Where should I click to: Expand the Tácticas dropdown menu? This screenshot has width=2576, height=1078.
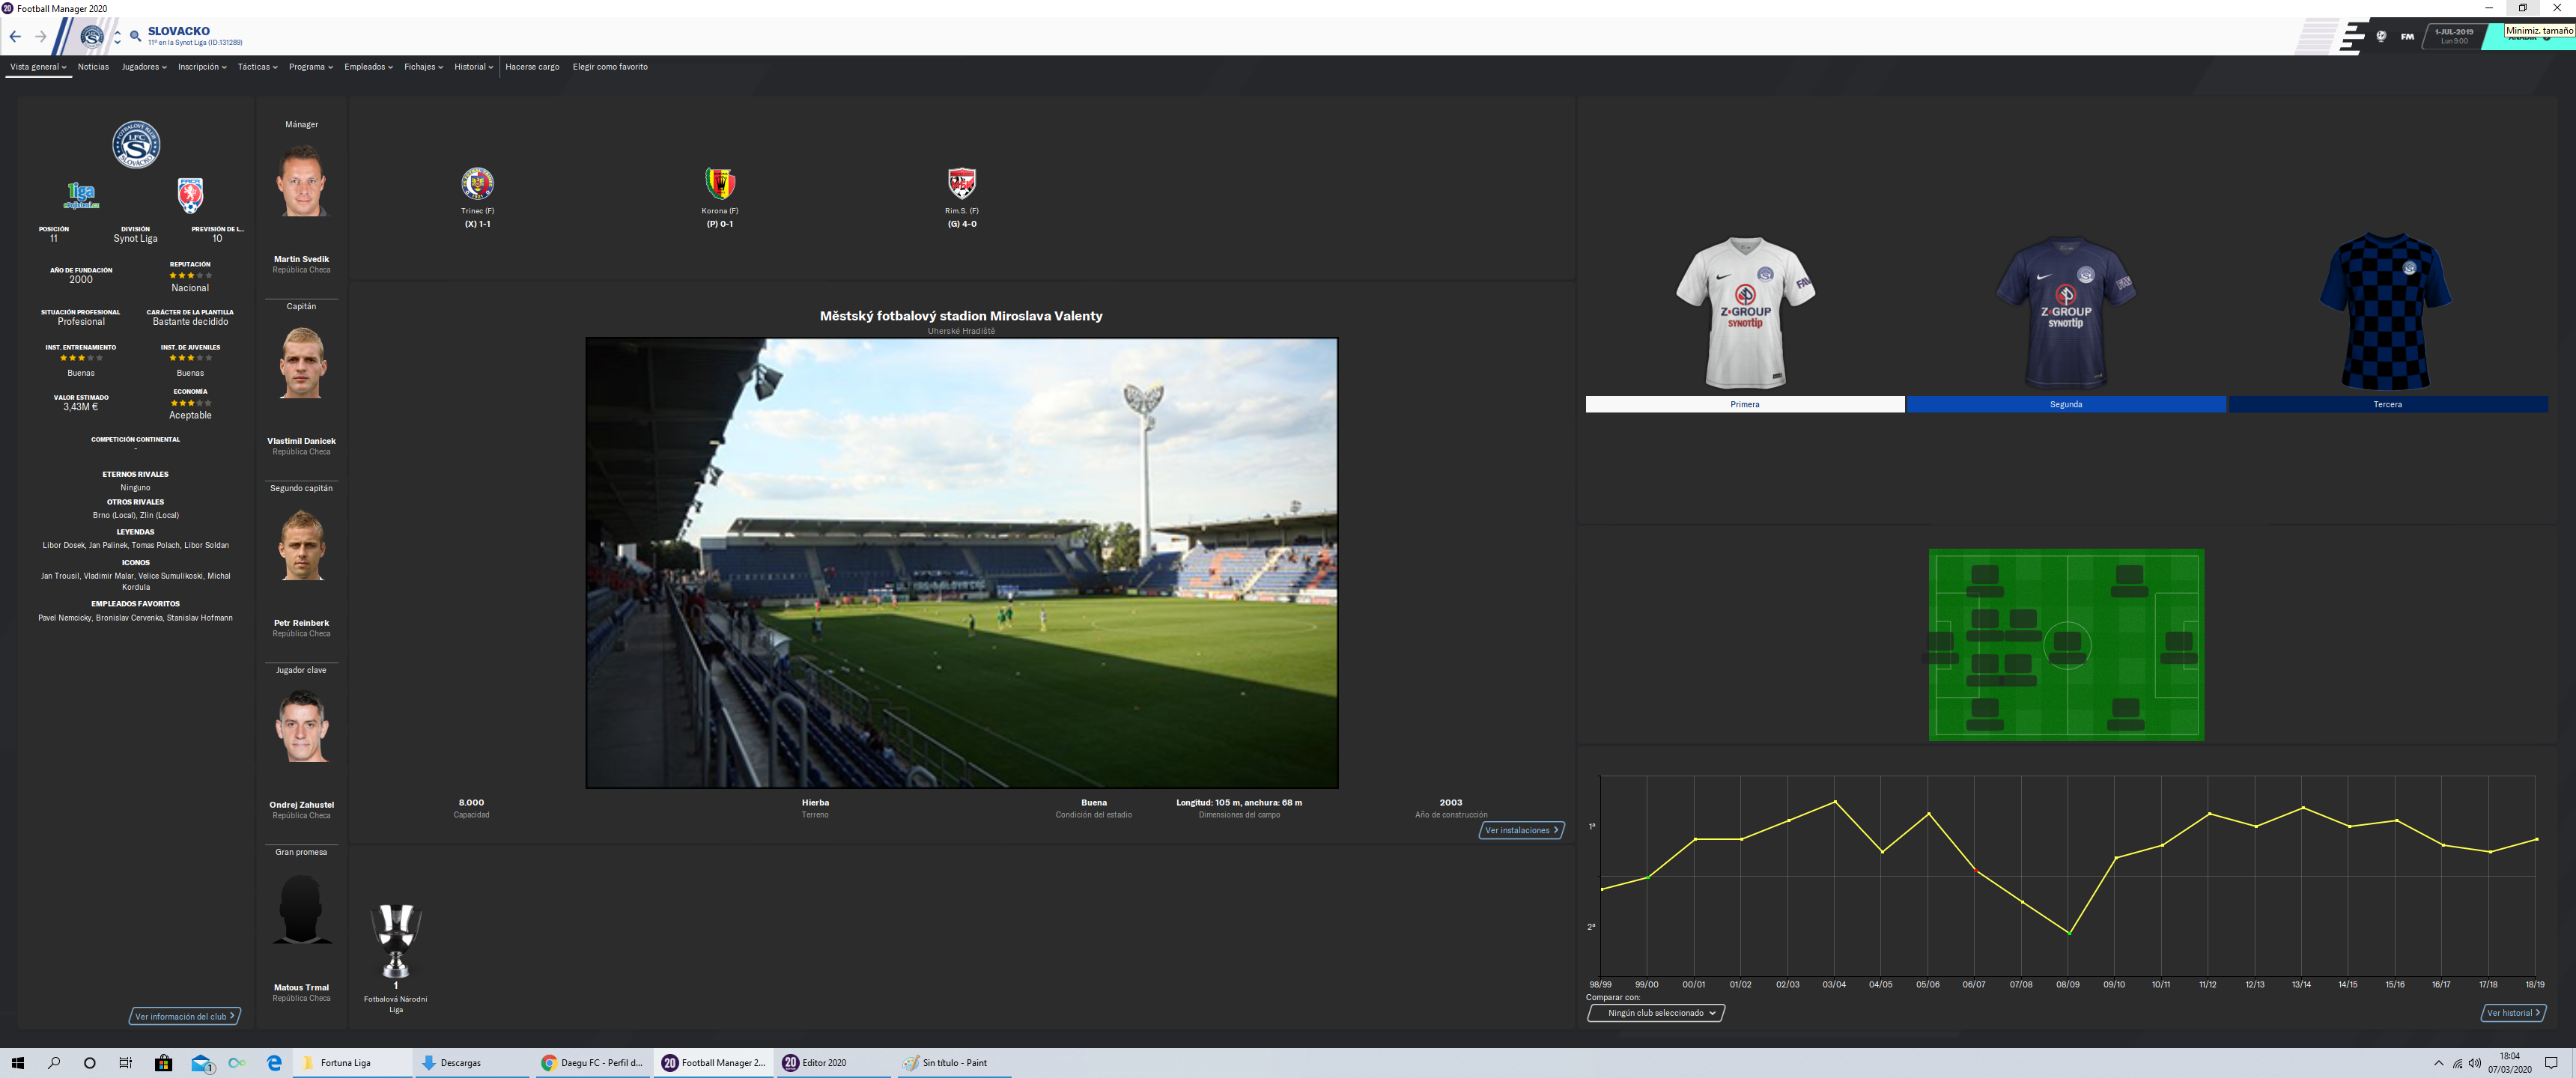(257, 67)
